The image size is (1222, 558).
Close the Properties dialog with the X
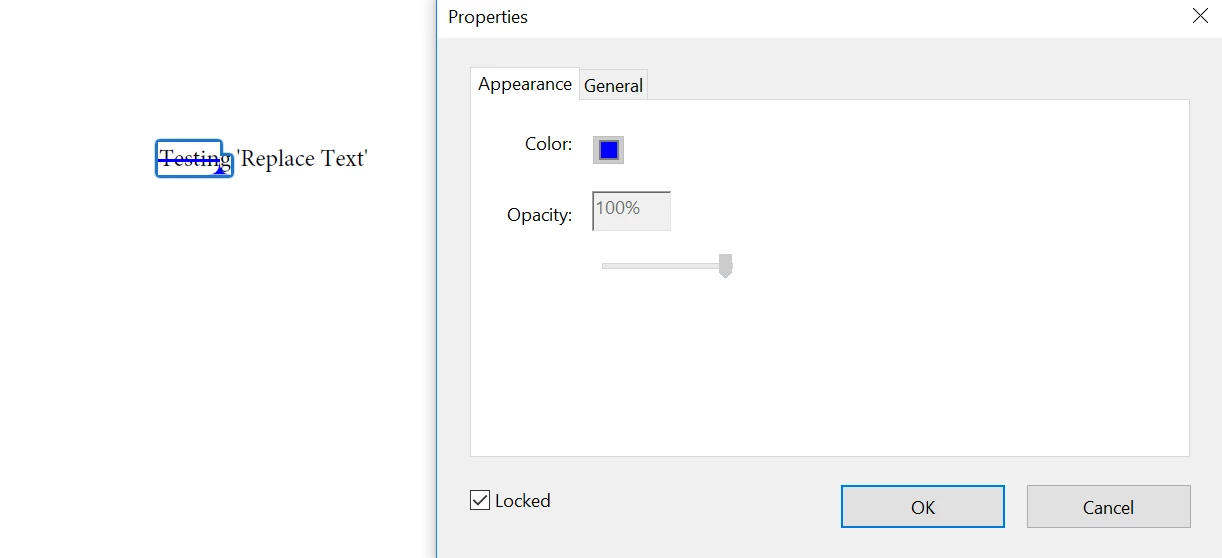click(1200, 16)
